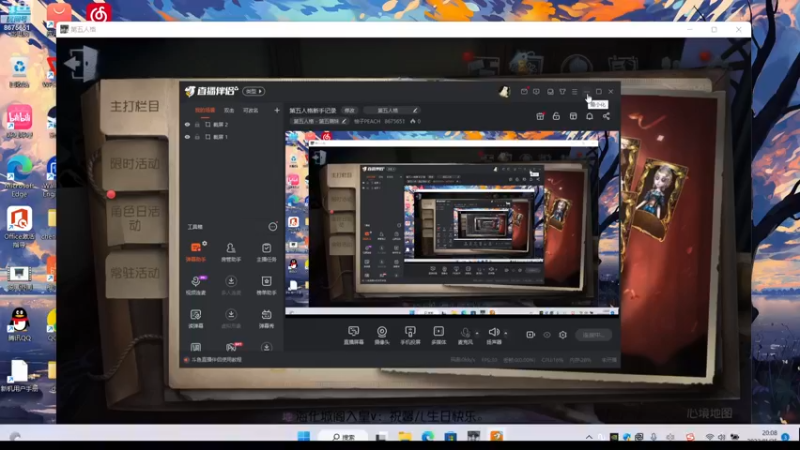Screen dimensions: 800x450
Task: Open the mail icon in app title bar
Action: pyautogui.click(x=524, y=91)
